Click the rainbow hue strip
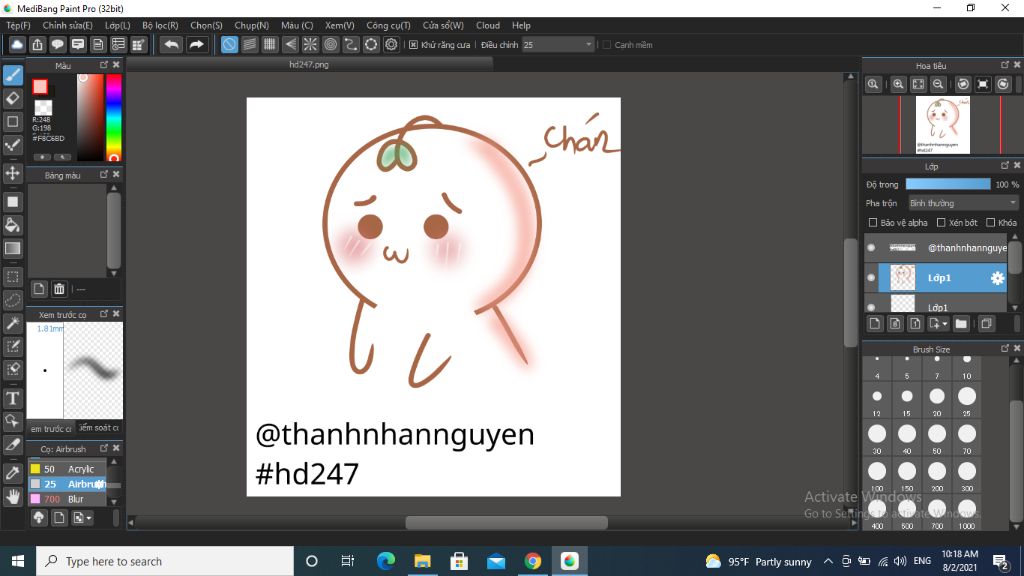Viewport: 1024px width, 576px height. tap(114, 117)
